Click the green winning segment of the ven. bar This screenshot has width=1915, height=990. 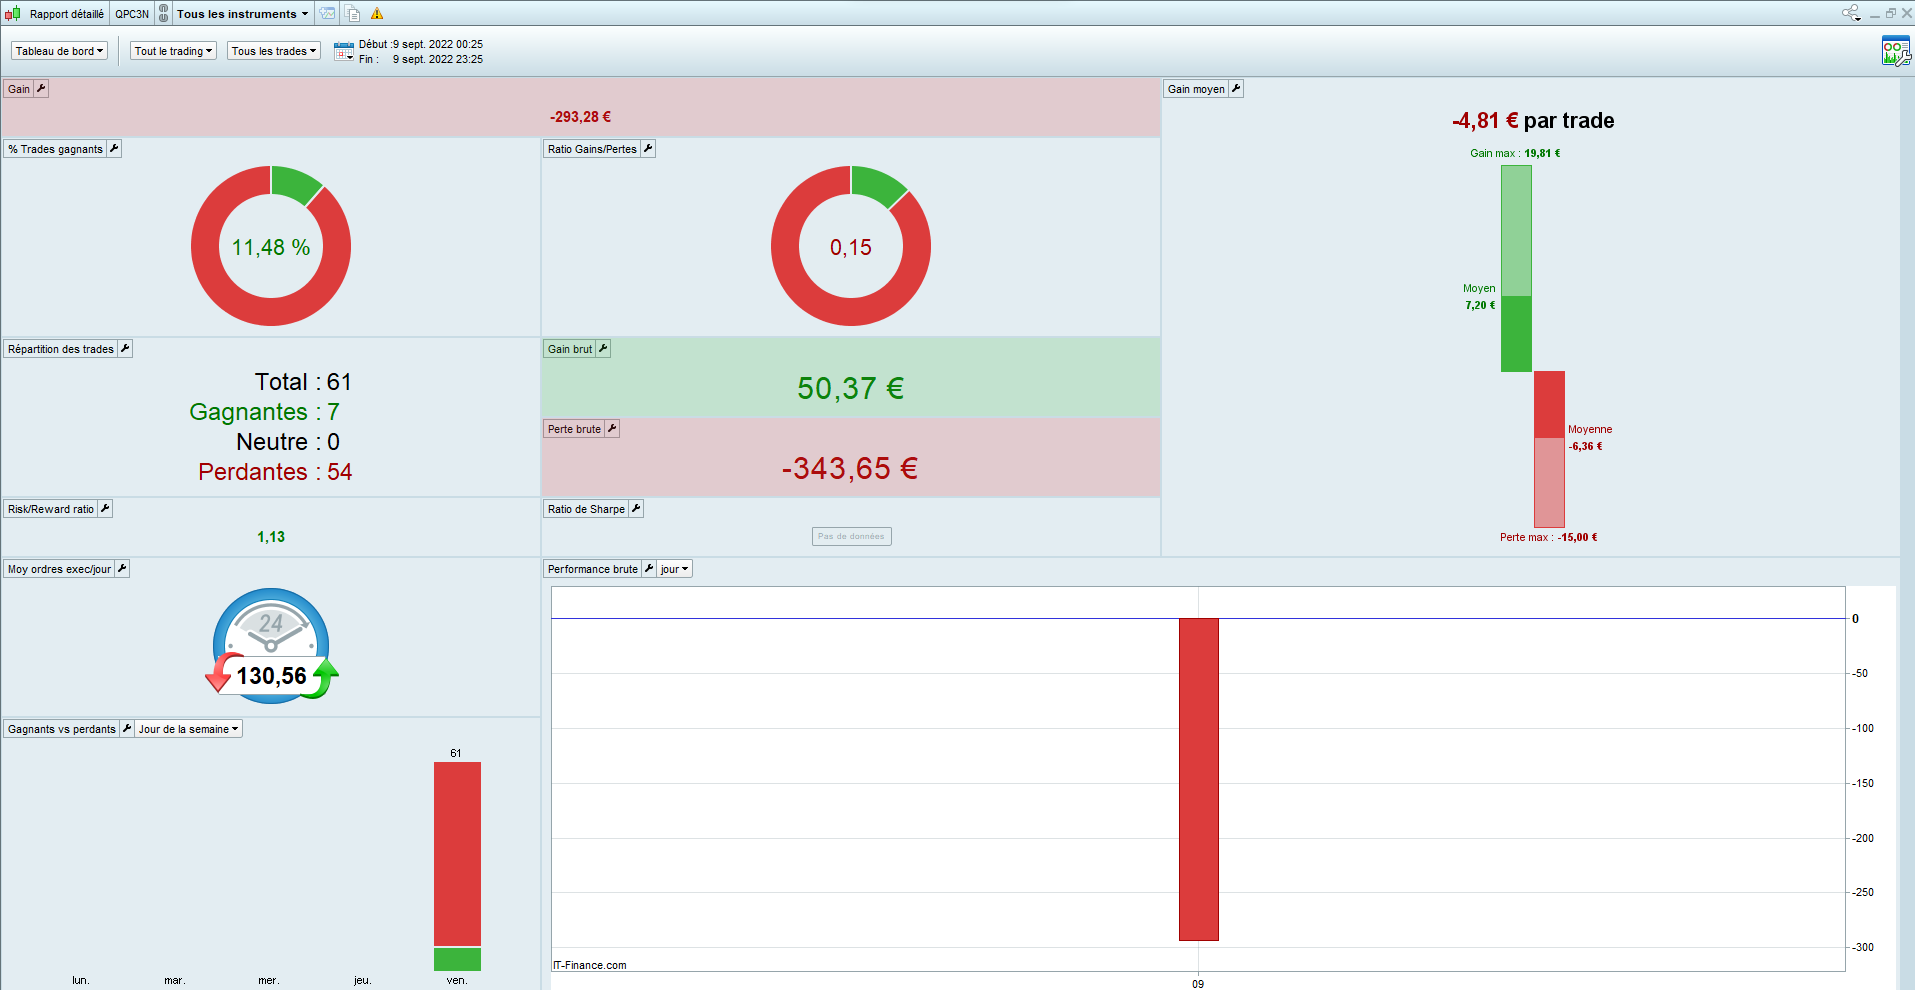(x=457, y=959)
